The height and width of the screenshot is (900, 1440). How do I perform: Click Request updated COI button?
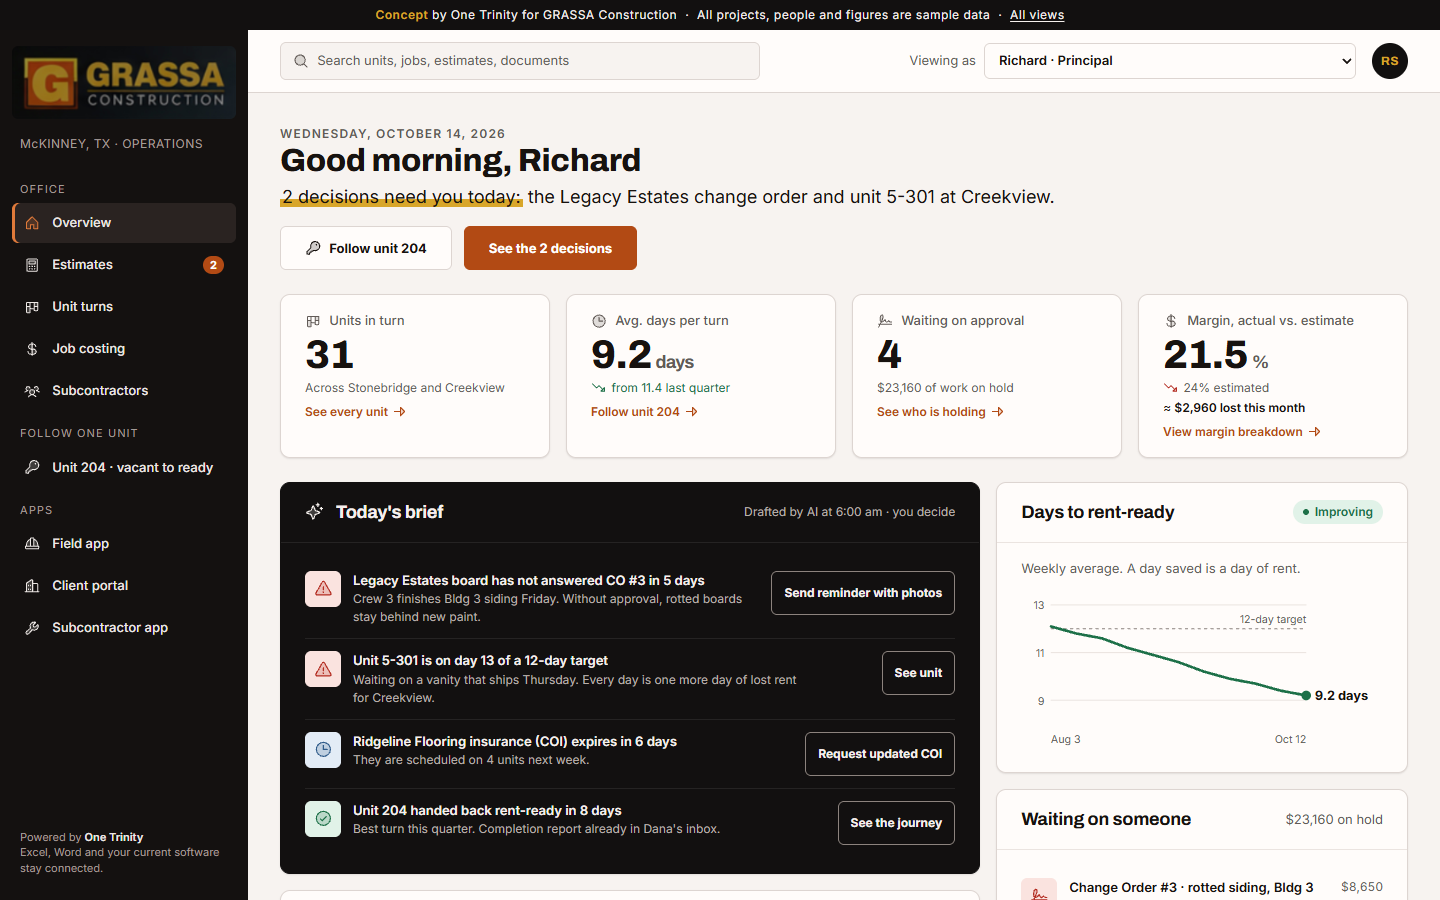coord(880,754)
